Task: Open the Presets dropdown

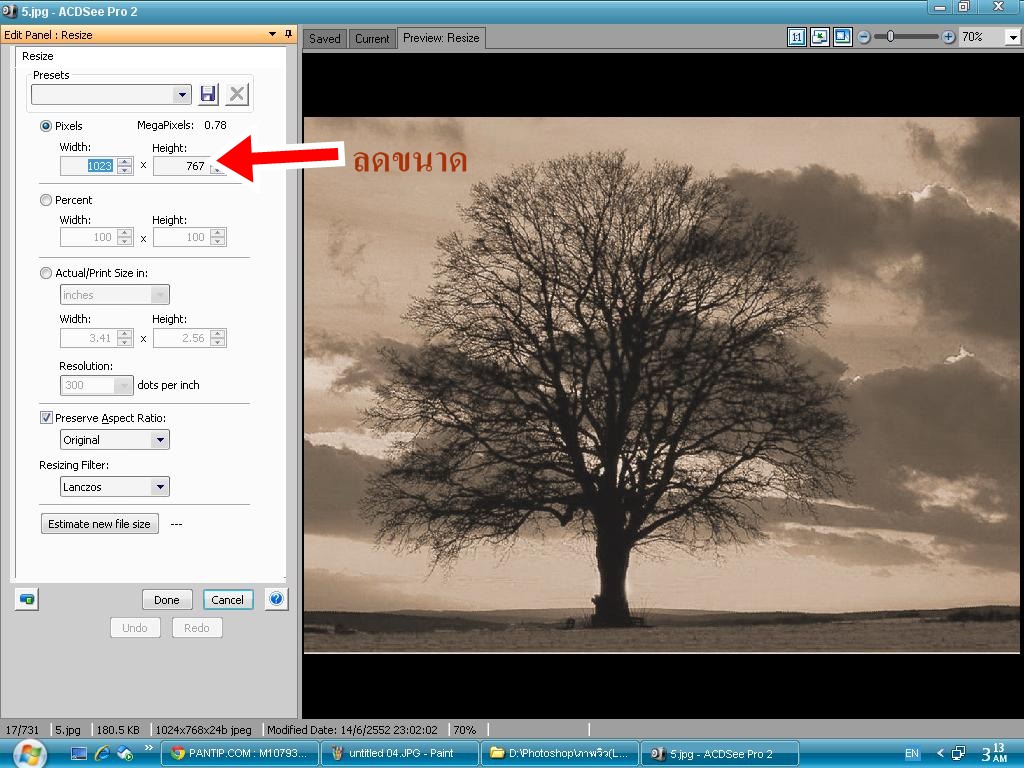Action: 182,95
